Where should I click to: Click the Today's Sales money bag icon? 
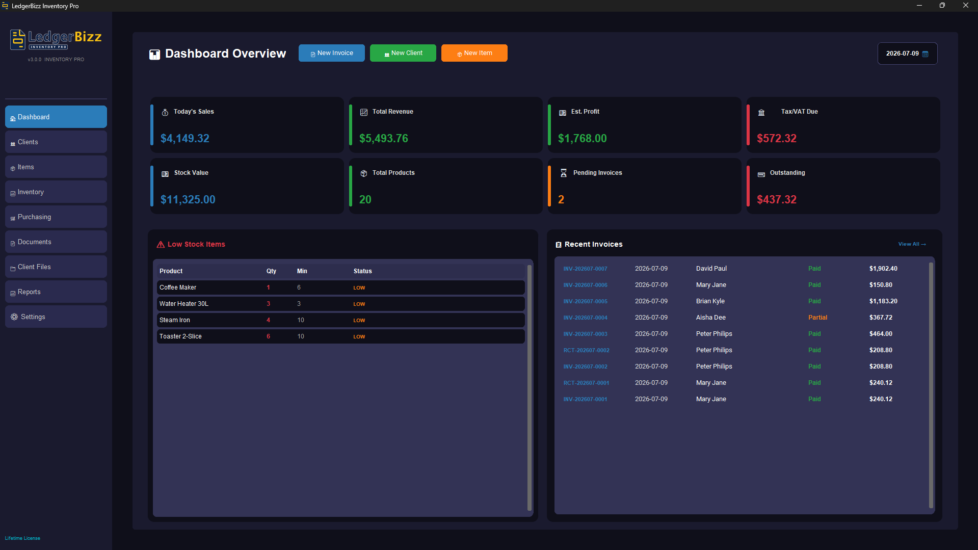coord(165,112)
